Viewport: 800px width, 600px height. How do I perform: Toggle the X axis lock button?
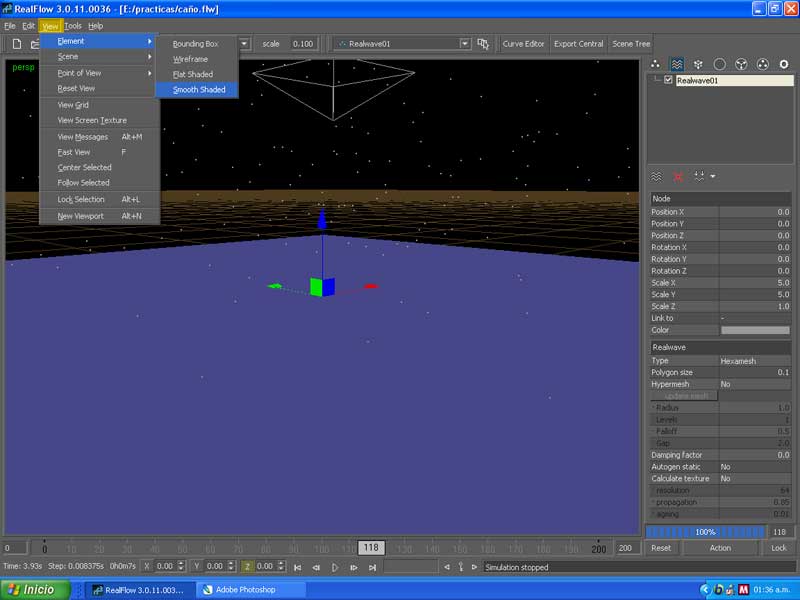click(x=146, y=566)
